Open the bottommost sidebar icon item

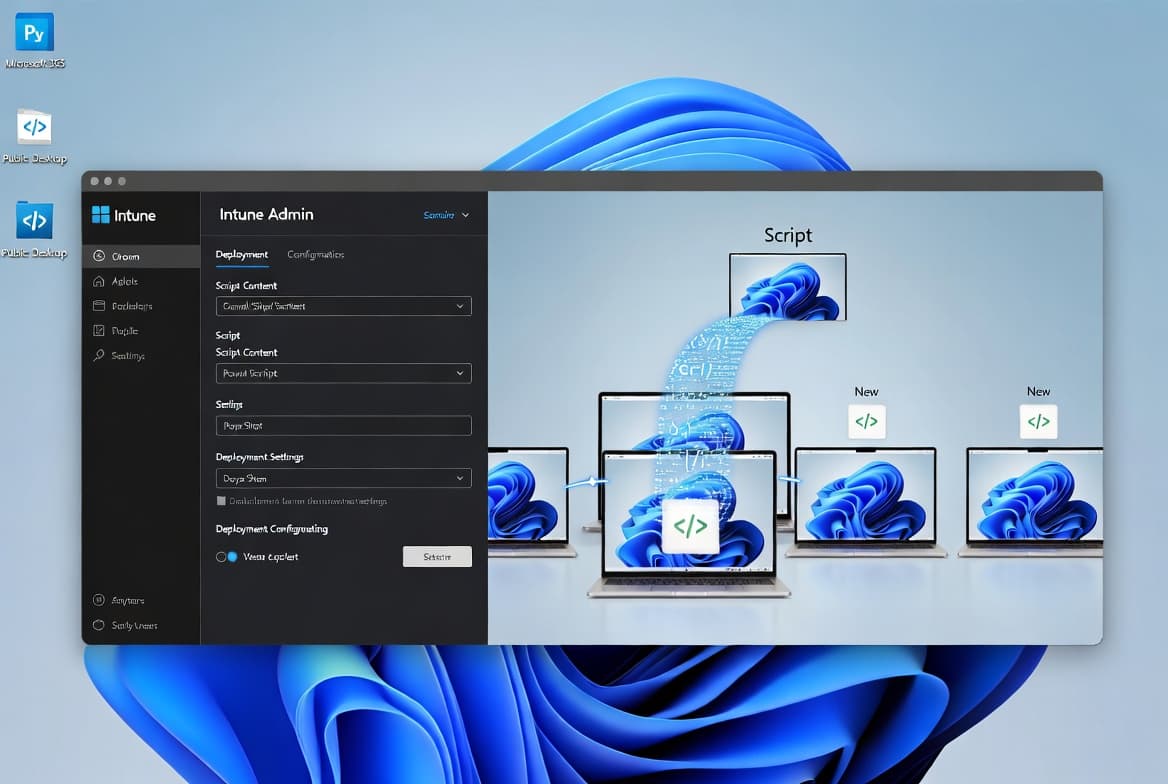click(x=98, y=625)
